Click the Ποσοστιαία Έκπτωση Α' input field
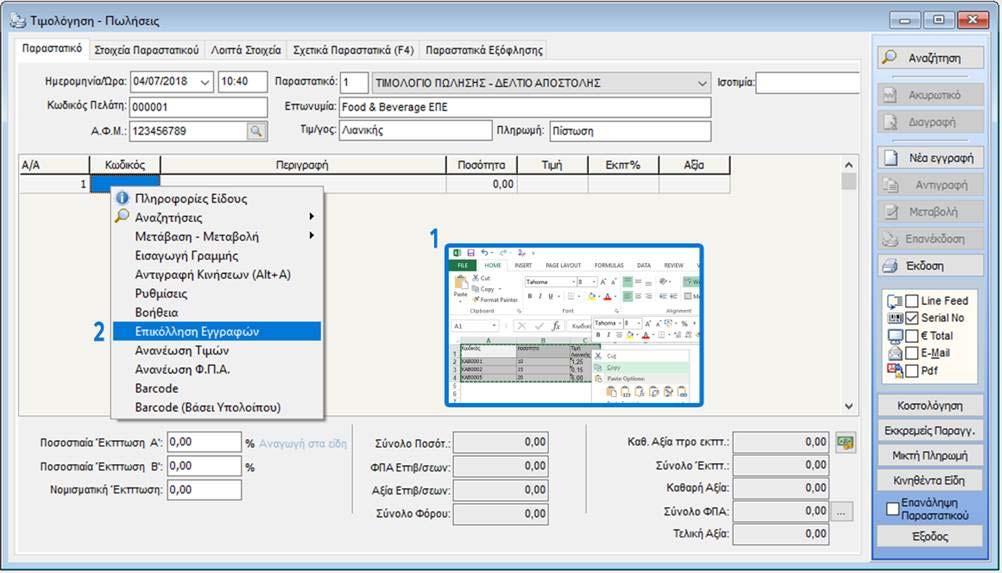 coord(204,442)
